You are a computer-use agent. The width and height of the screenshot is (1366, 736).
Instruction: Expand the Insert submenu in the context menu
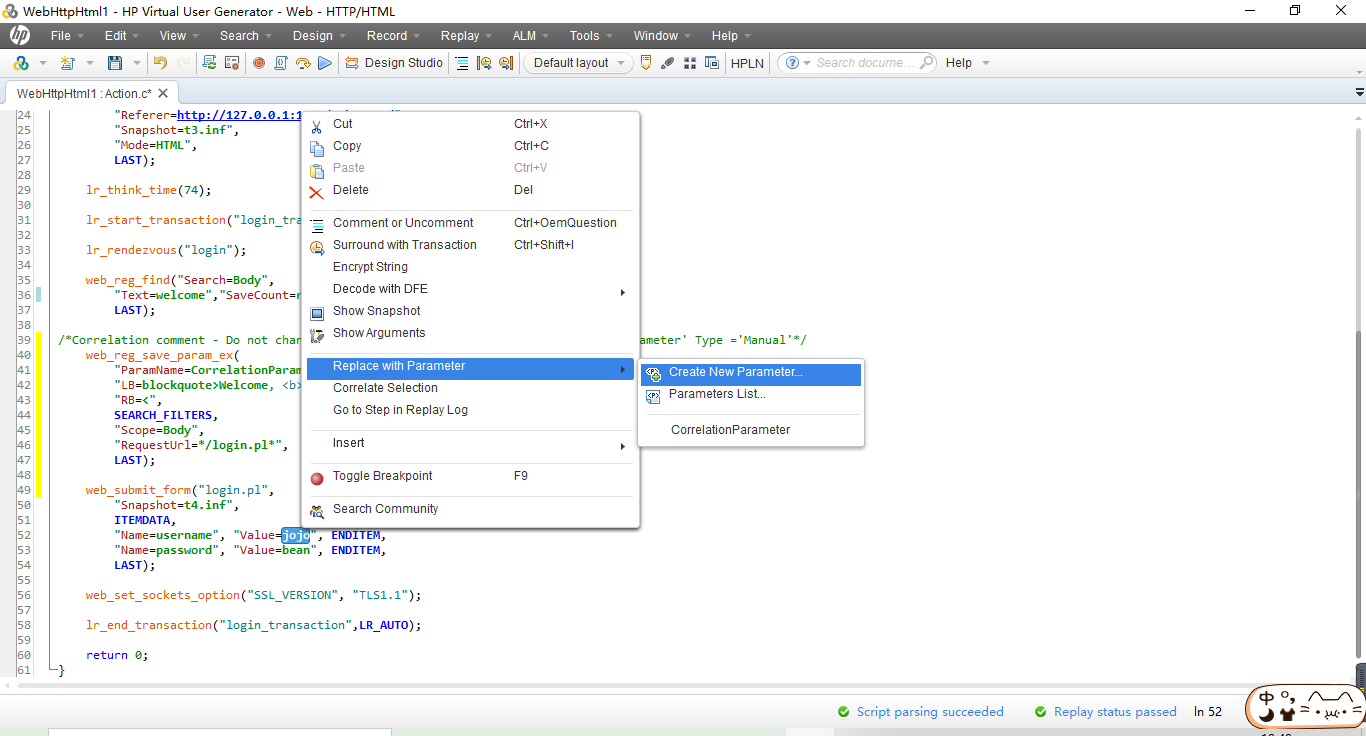(x=470, y=443)
